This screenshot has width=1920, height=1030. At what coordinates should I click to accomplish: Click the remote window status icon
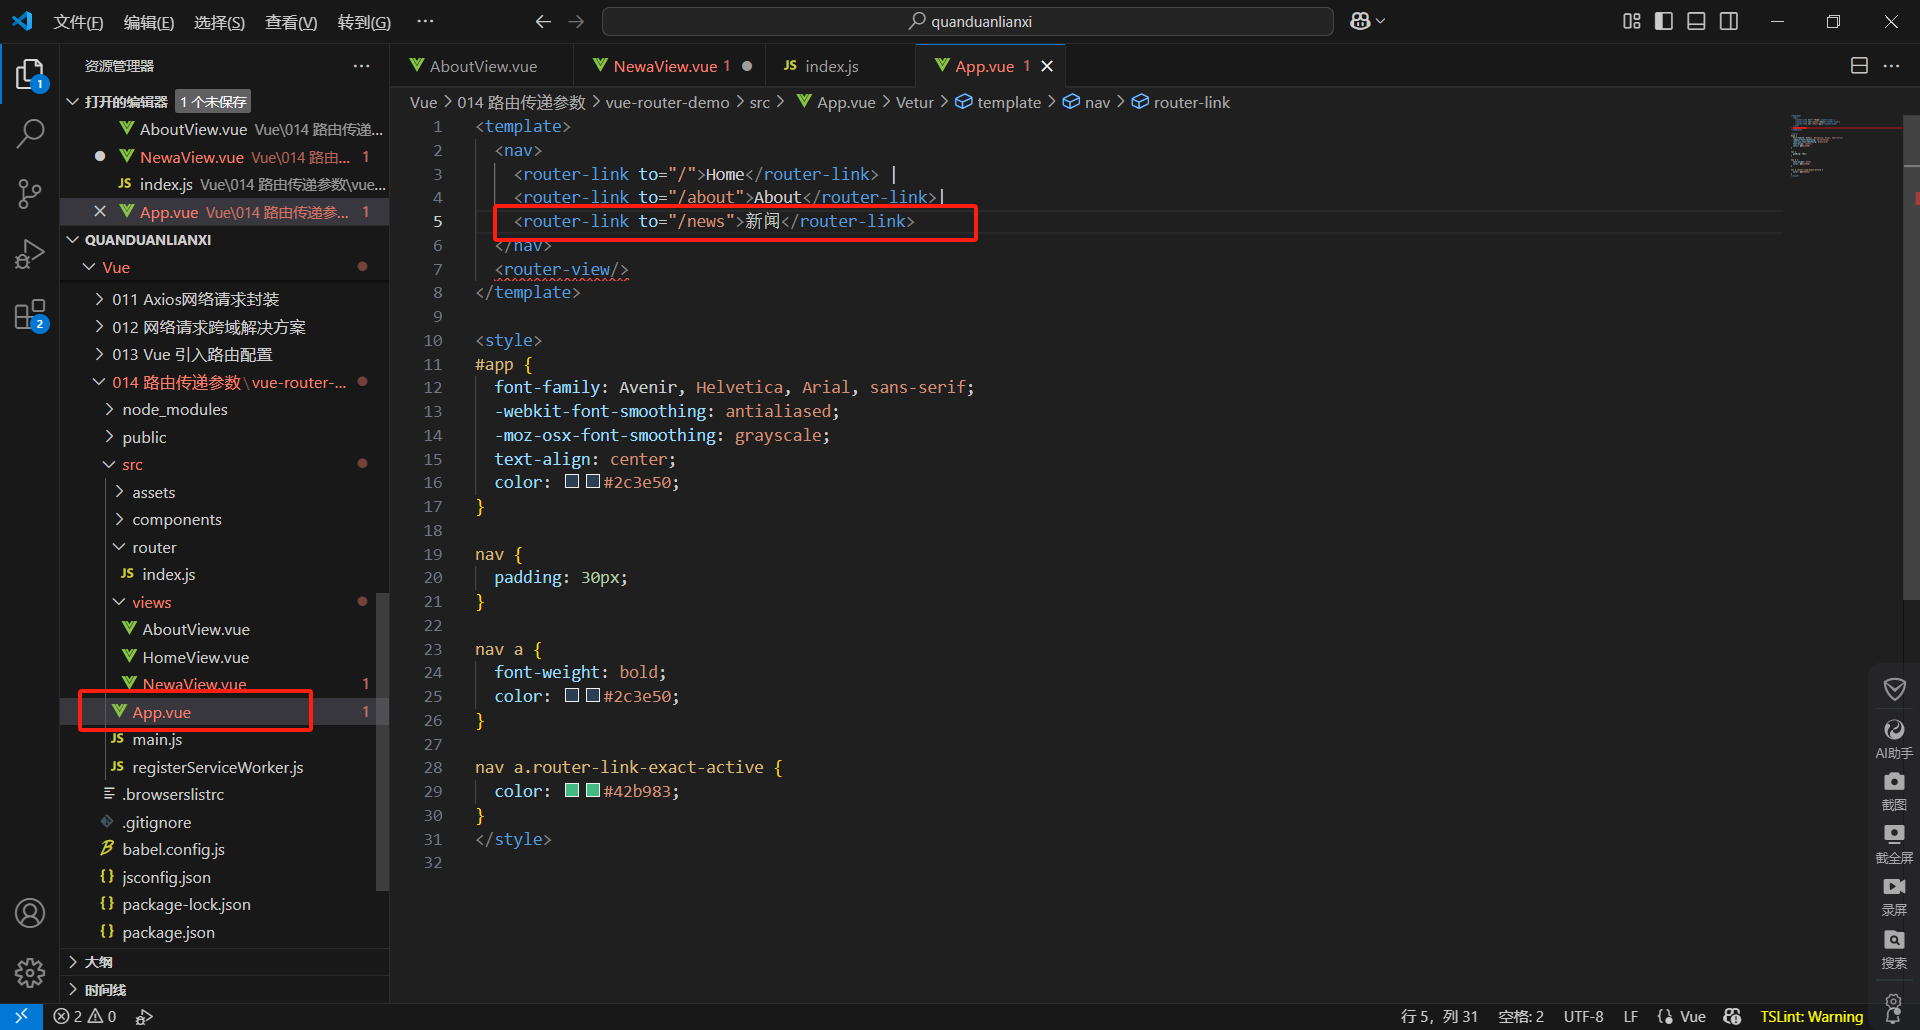coord(21,1016)
